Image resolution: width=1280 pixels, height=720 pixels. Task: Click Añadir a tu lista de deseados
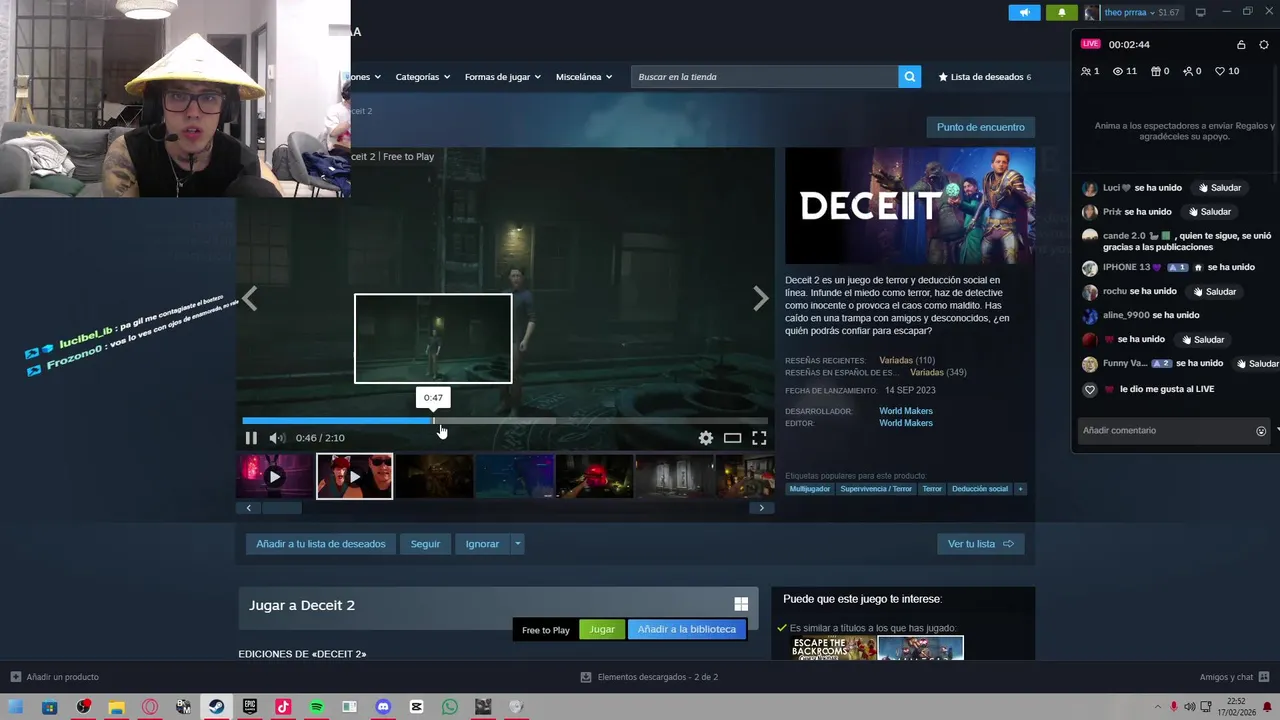pyautogui.click(x=320, y=544)
